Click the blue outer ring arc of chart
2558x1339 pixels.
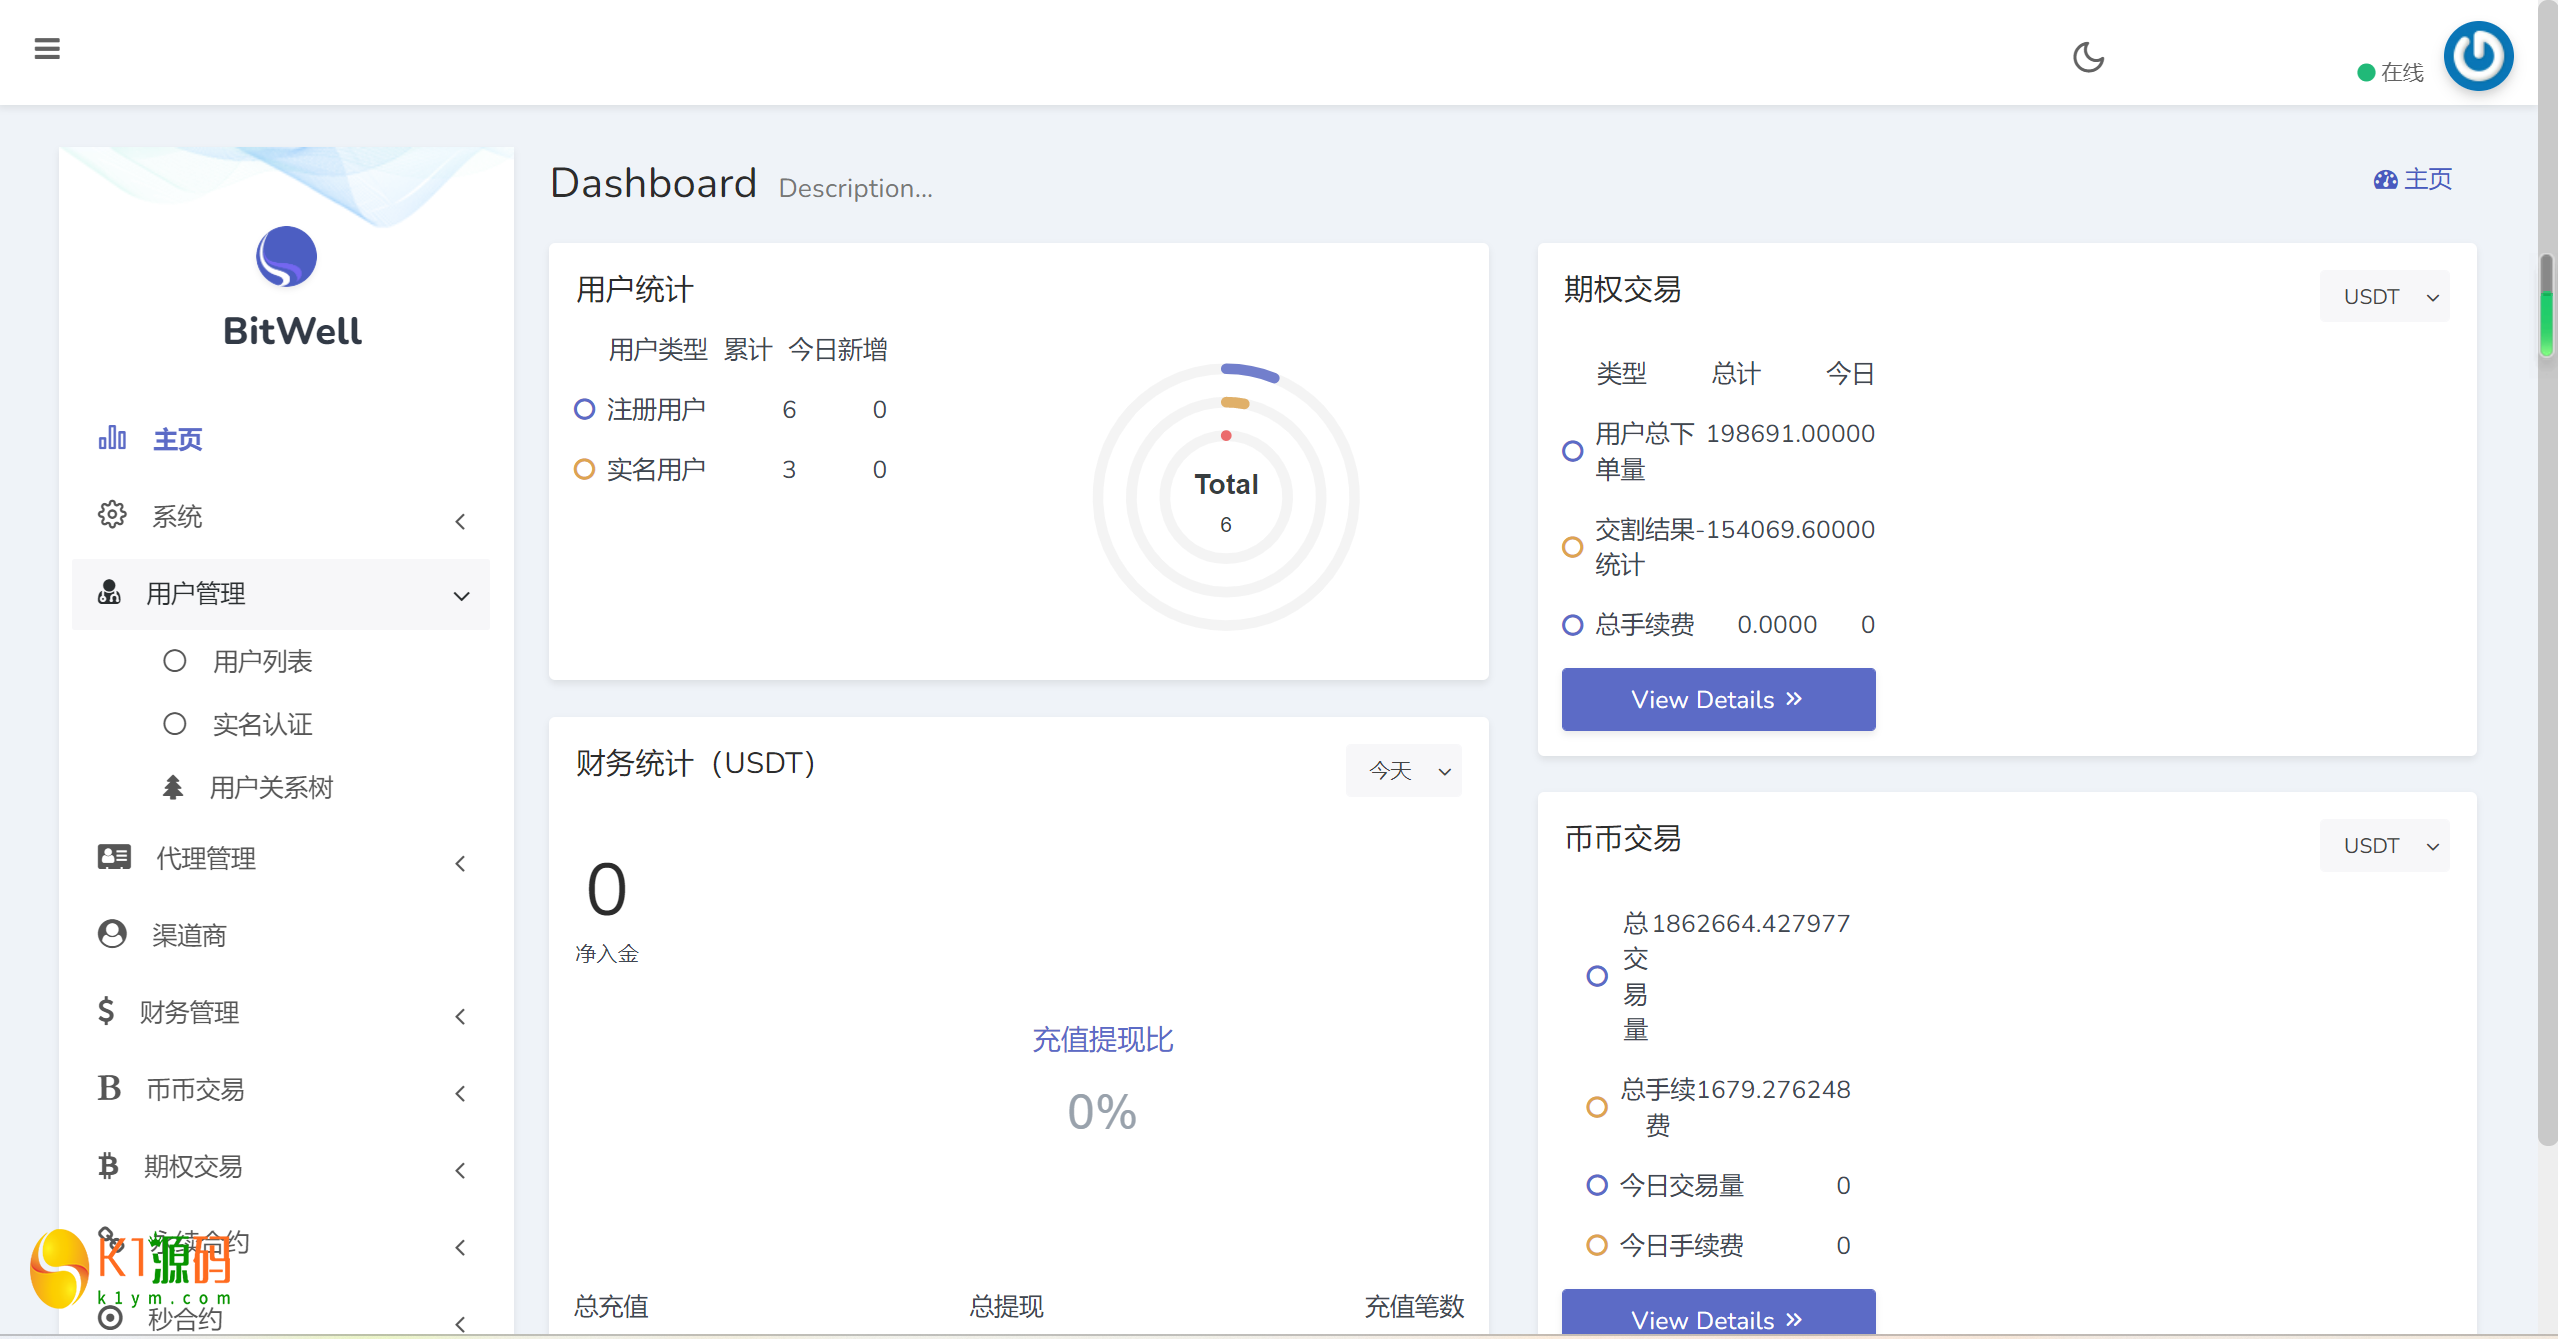coord(1250,372)
